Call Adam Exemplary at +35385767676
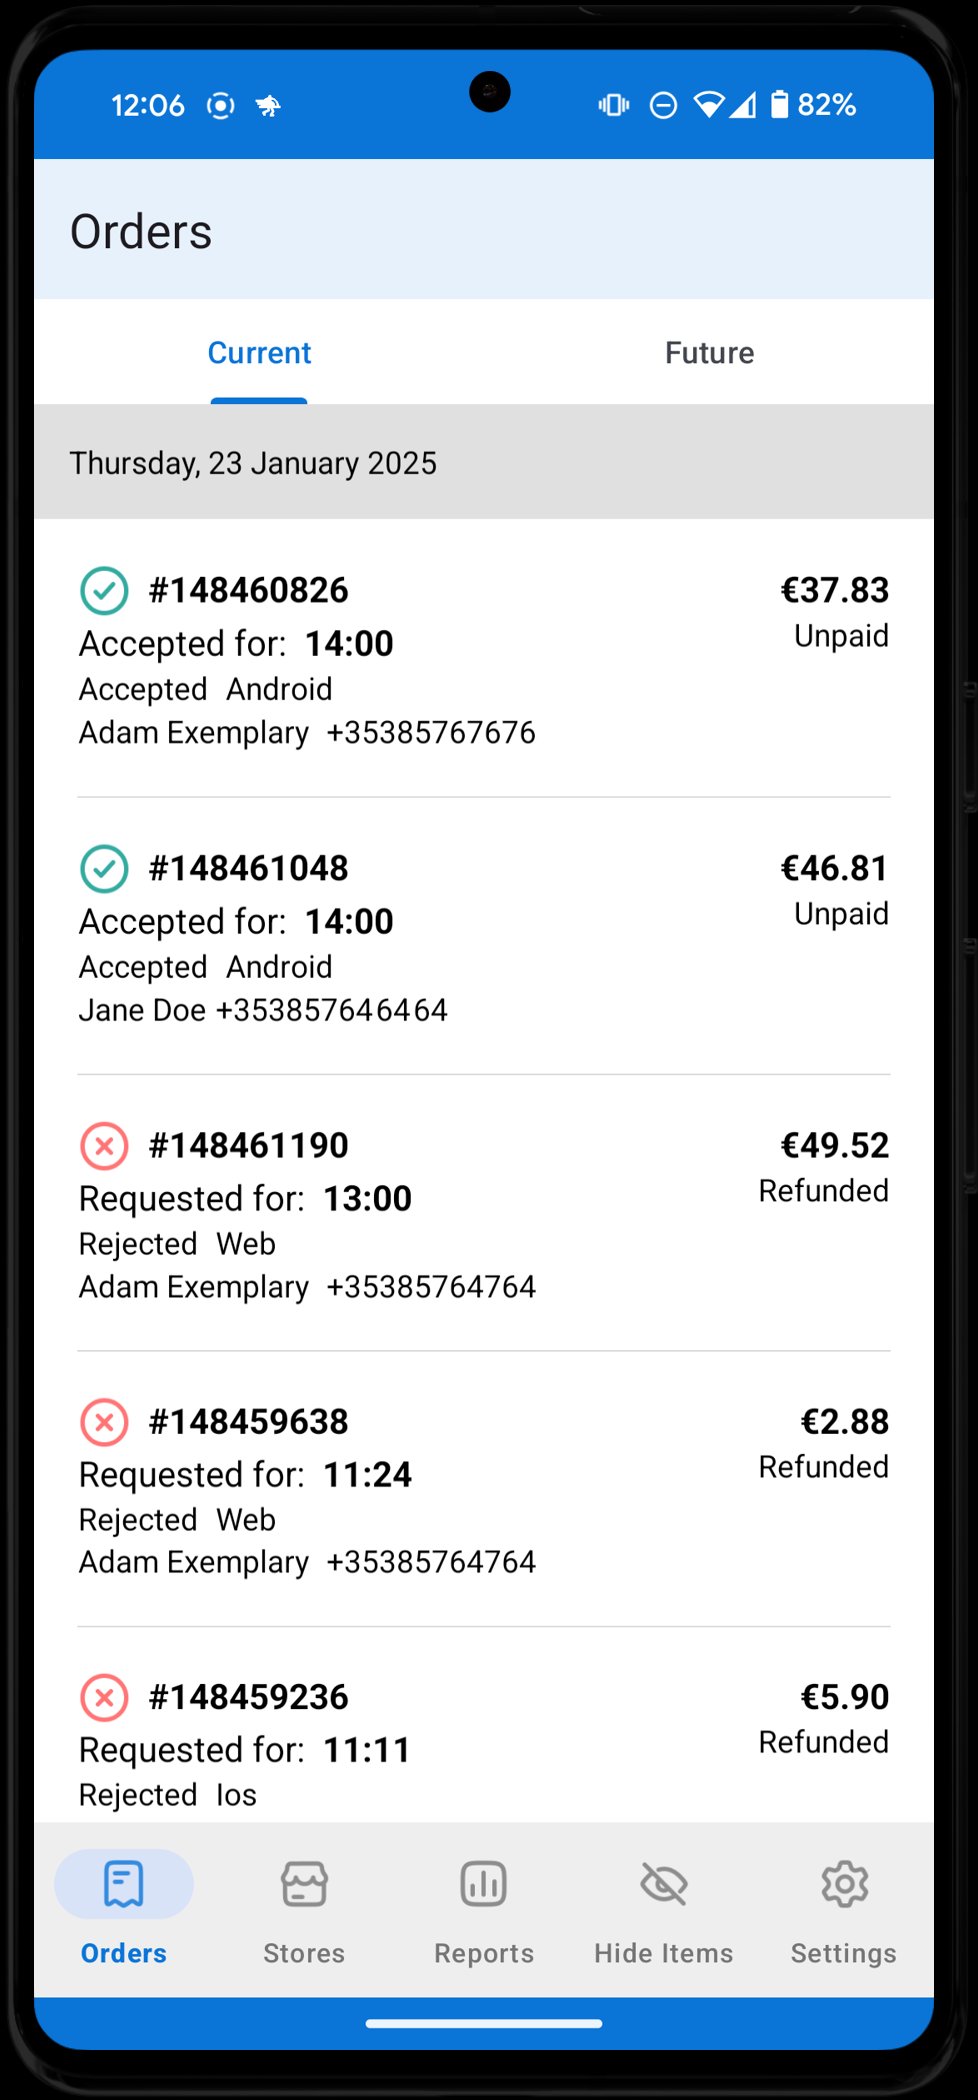 [431, 733]
